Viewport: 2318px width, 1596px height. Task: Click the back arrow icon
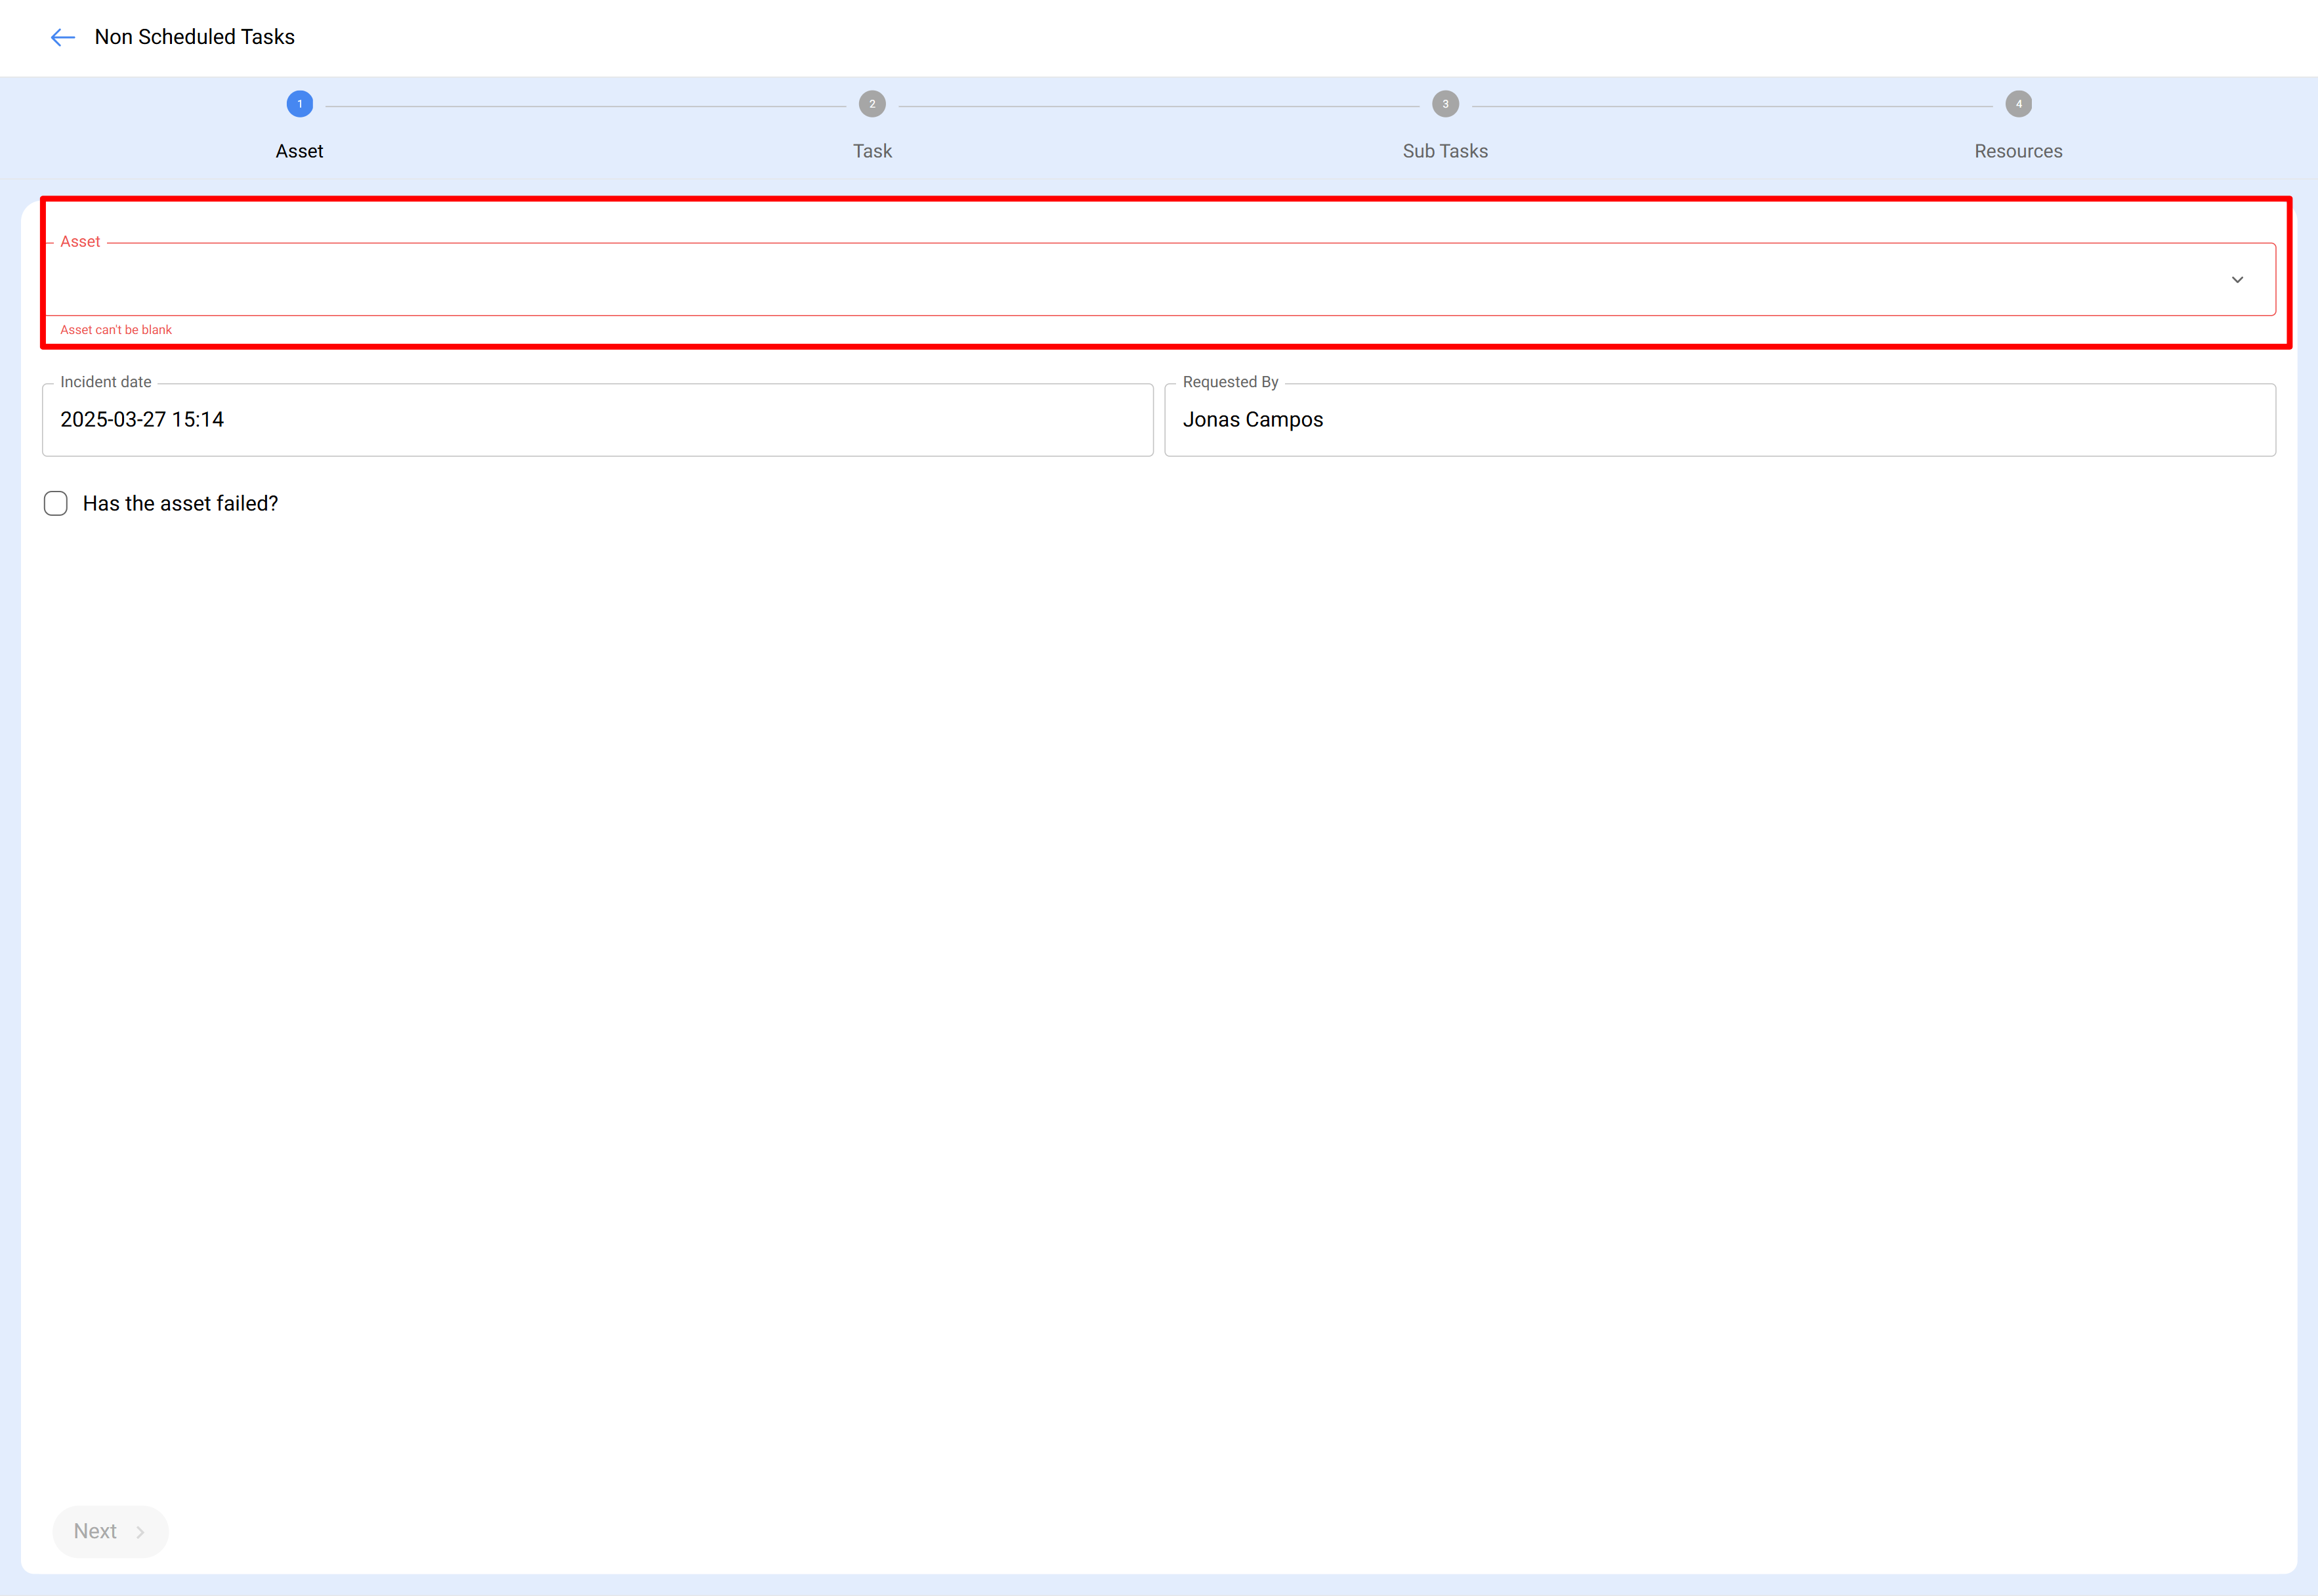(63, 38)
